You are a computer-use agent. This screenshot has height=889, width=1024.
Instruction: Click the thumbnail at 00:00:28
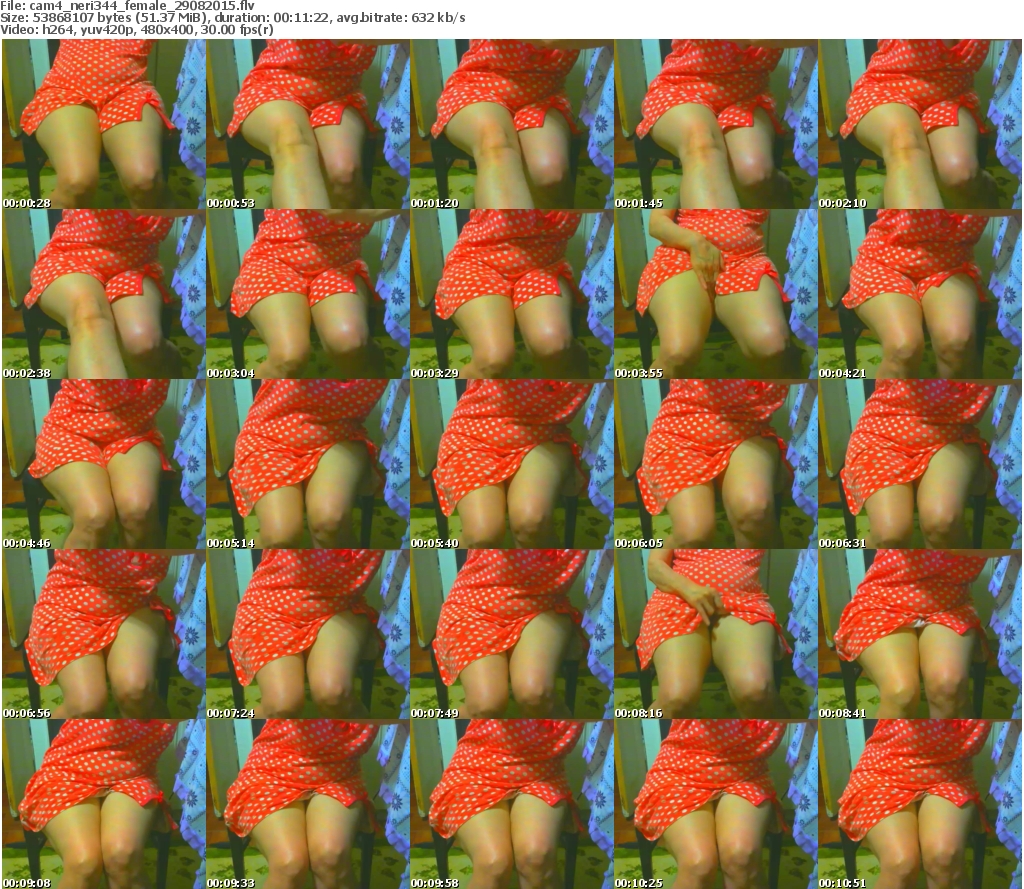coord(104,124)
